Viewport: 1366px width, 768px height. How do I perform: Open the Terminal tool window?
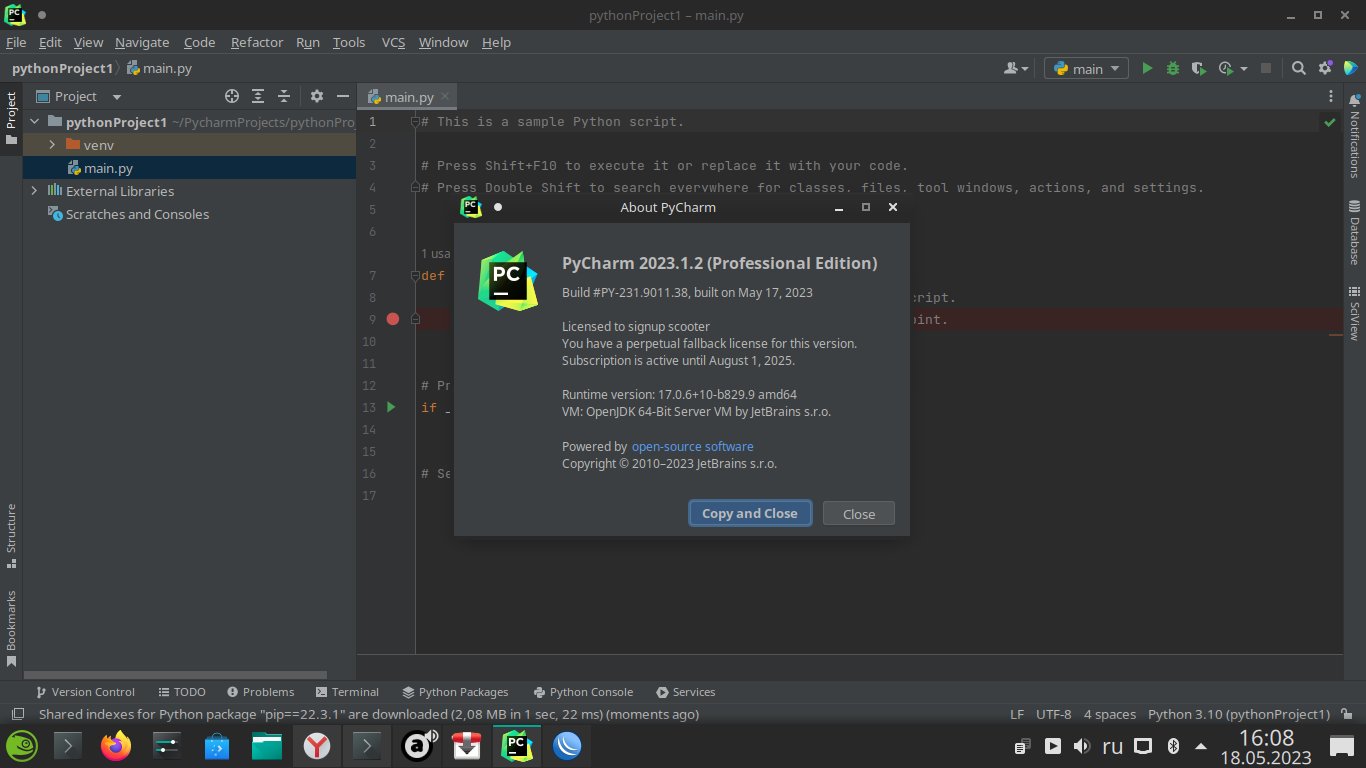point(347,692)
